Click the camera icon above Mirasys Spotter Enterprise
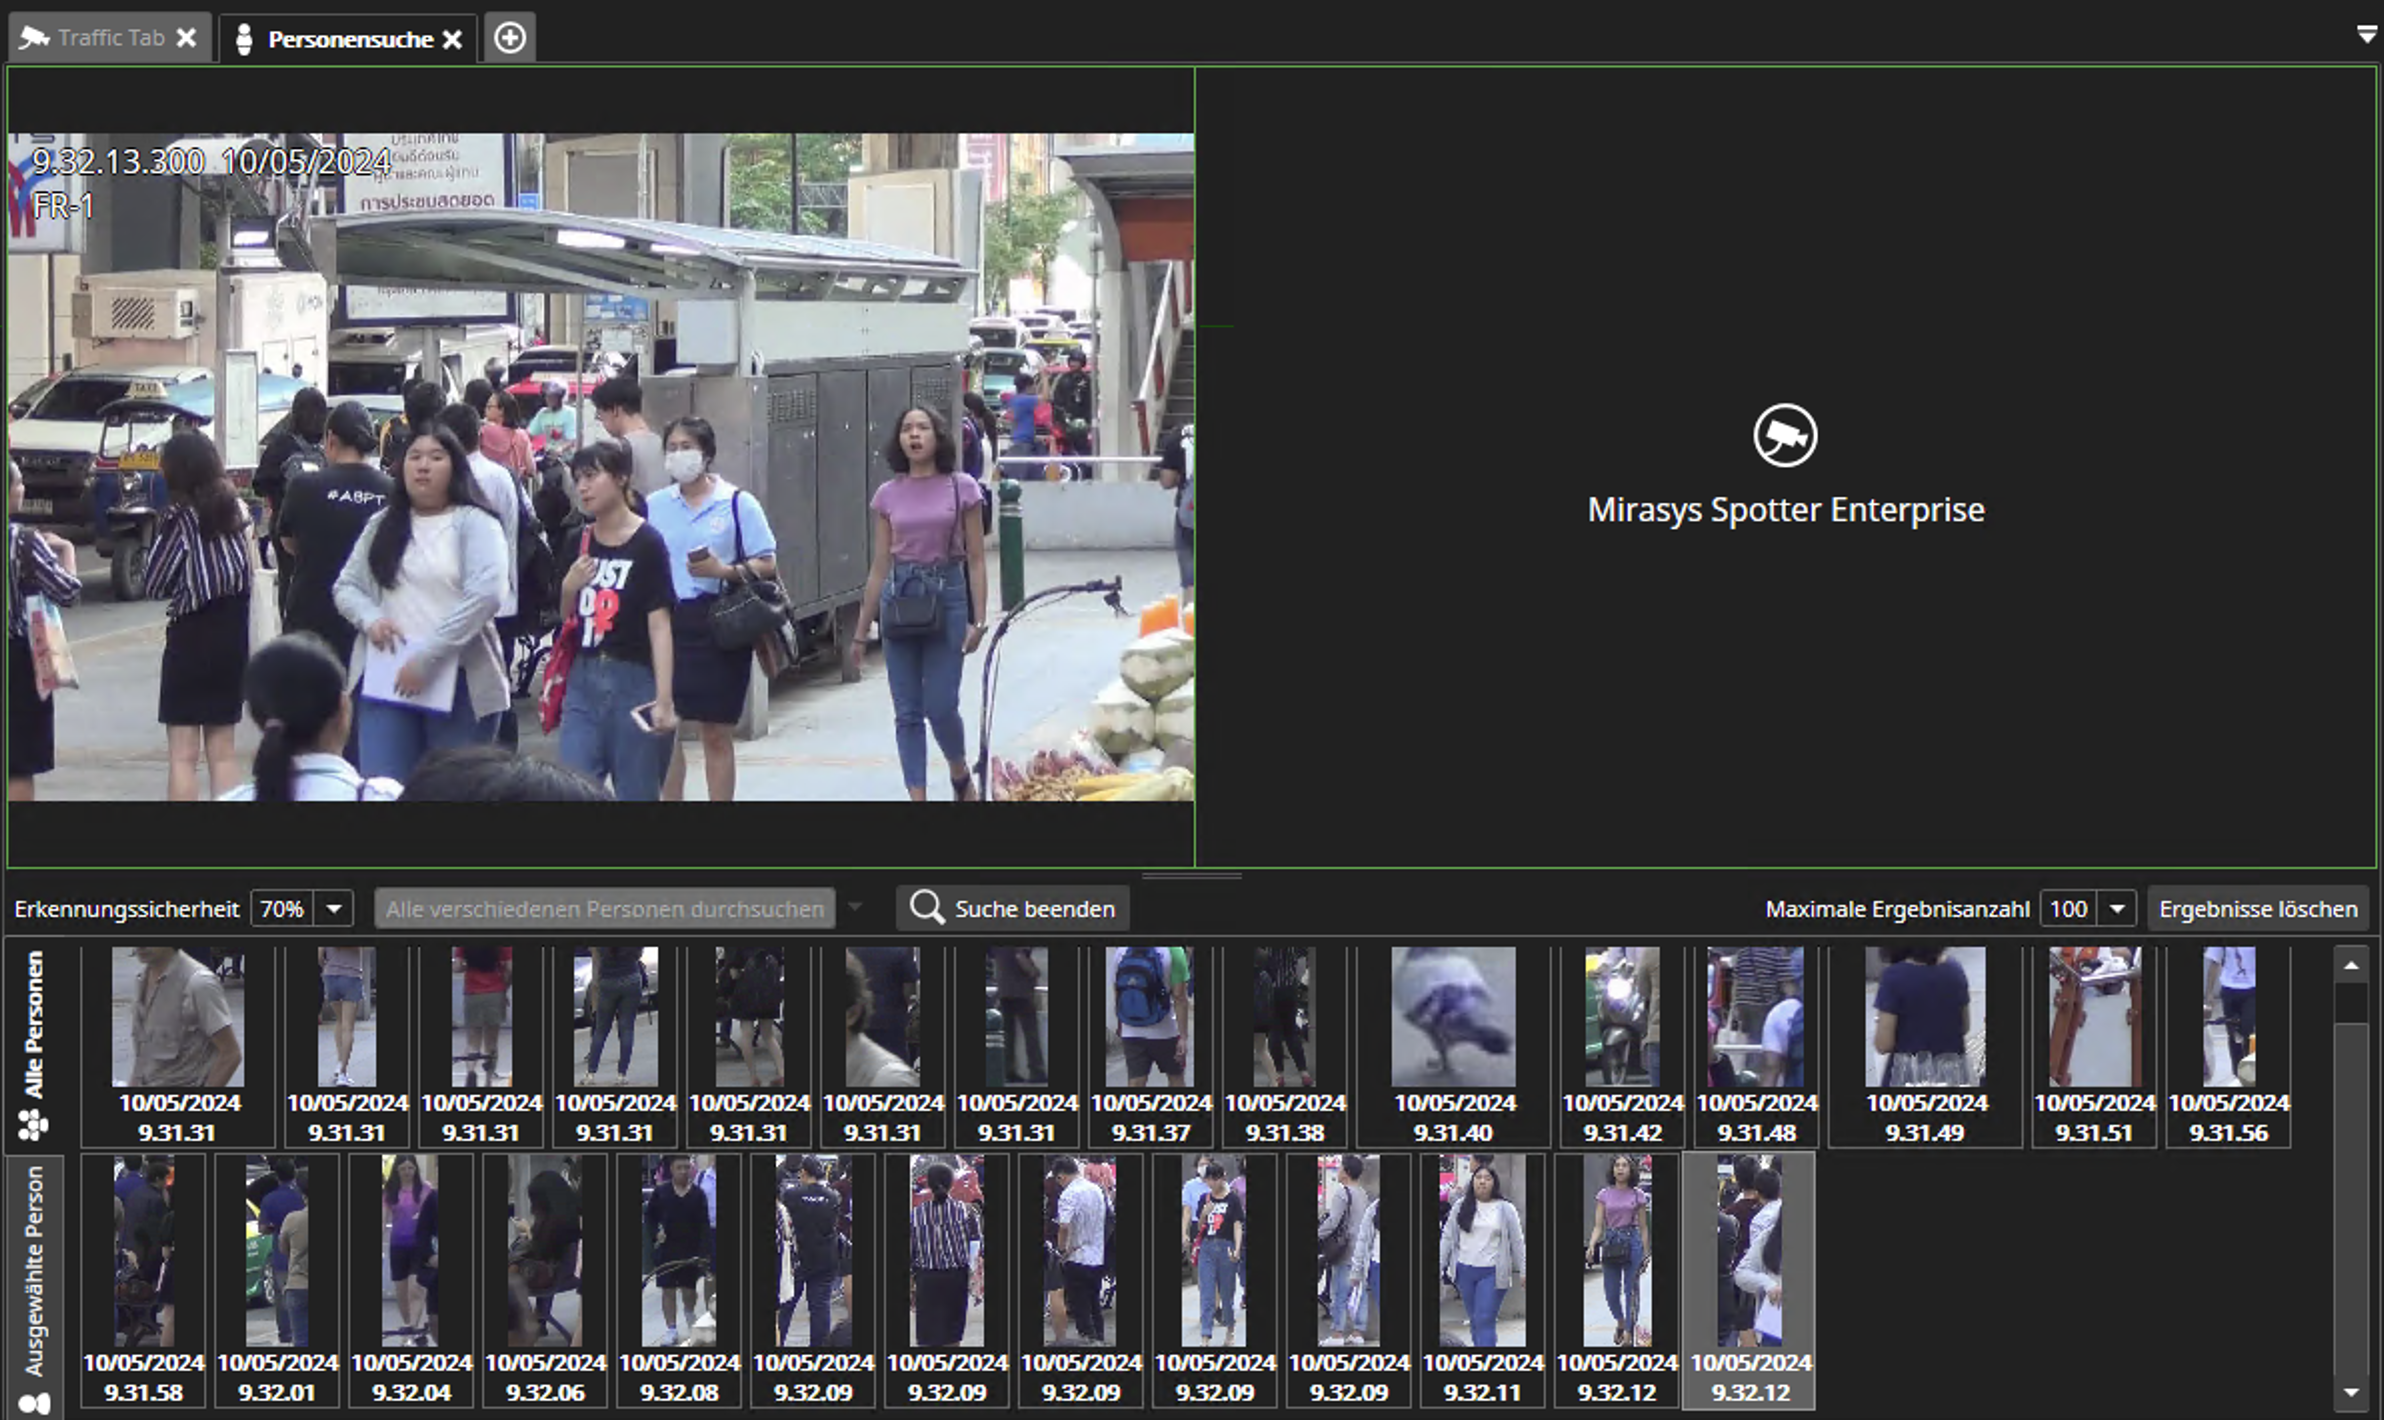This screenshot has height=1420, width=2384. pos(1785,435)
